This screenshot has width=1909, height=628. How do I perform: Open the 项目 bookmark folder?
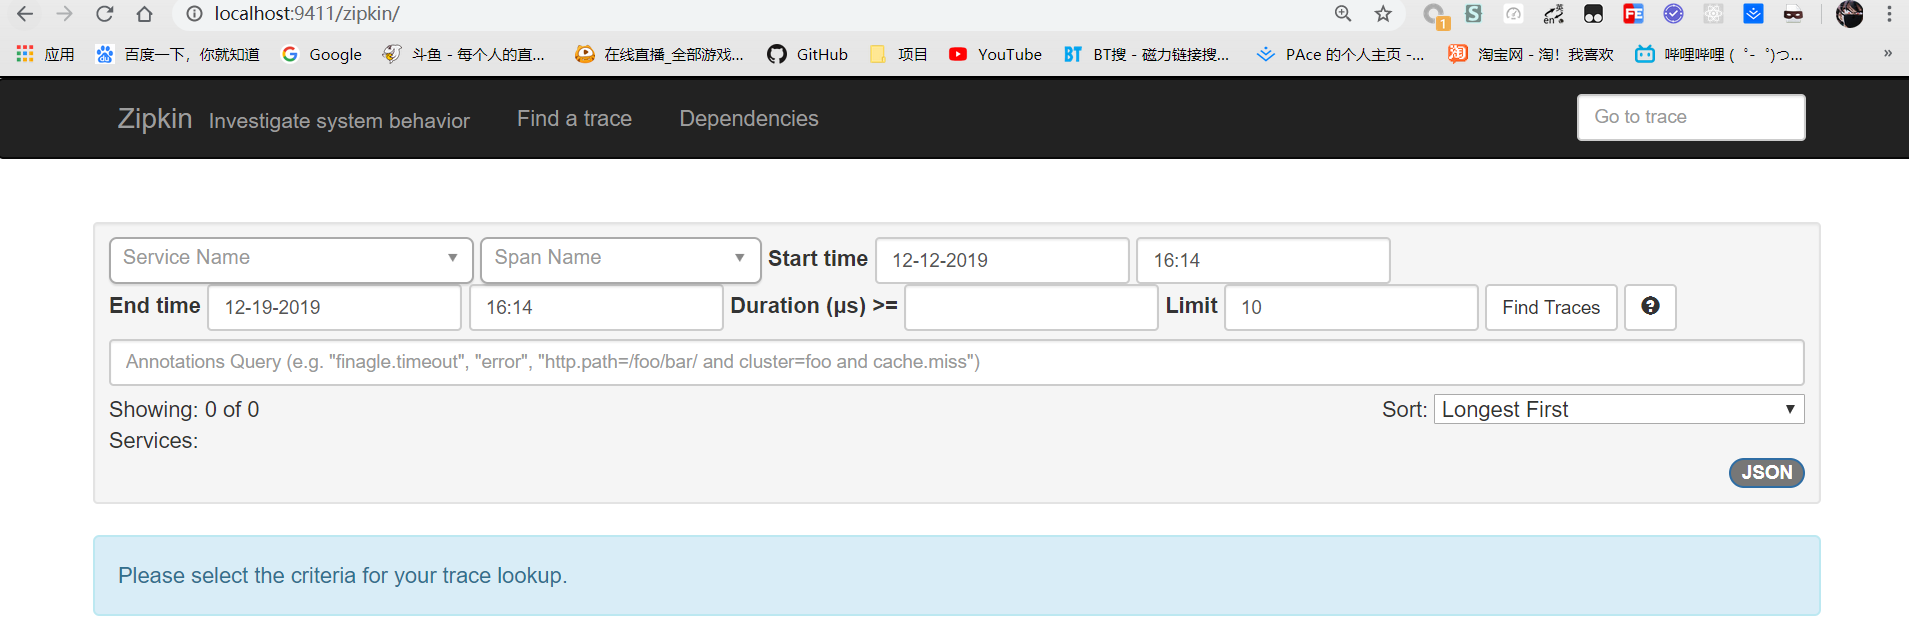[x=898, y=54]
